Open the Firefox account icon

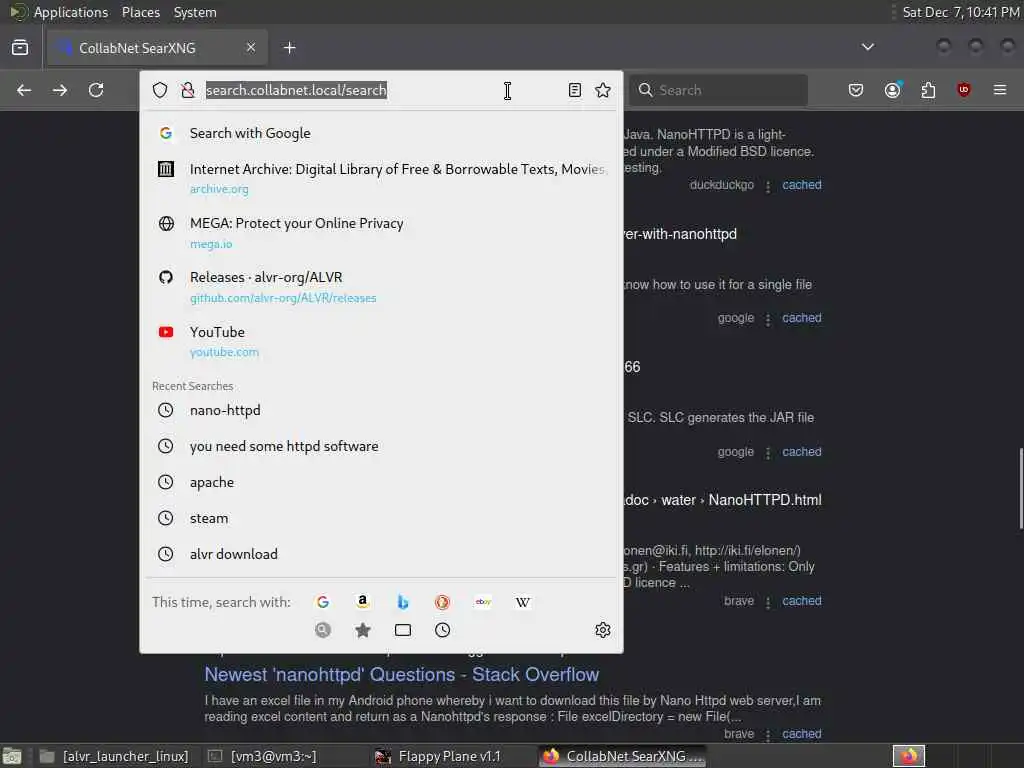(x=893, y=90)
